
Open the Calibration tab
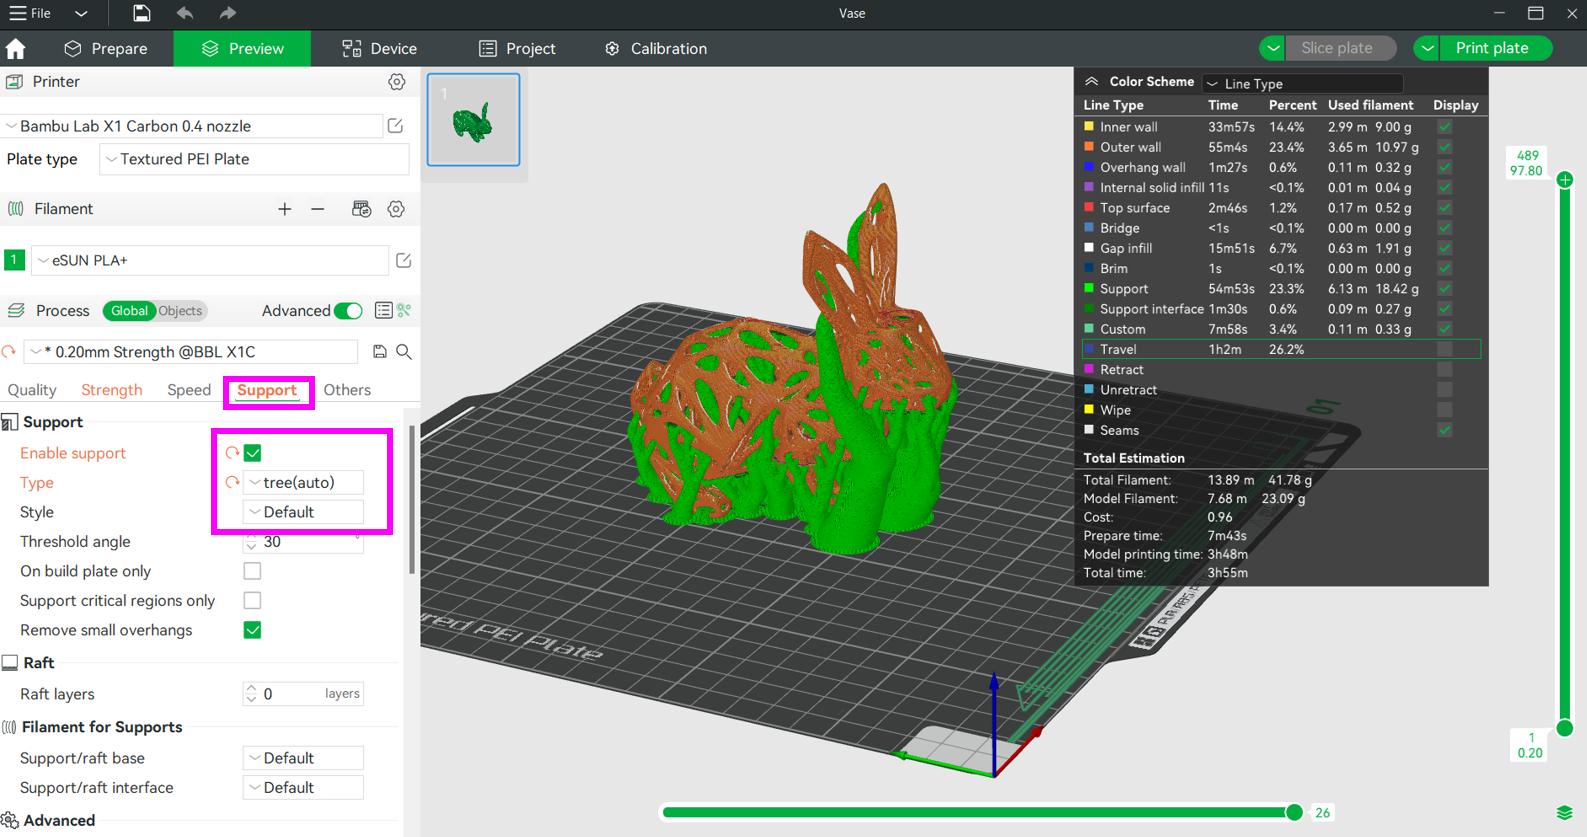point(655,48)
